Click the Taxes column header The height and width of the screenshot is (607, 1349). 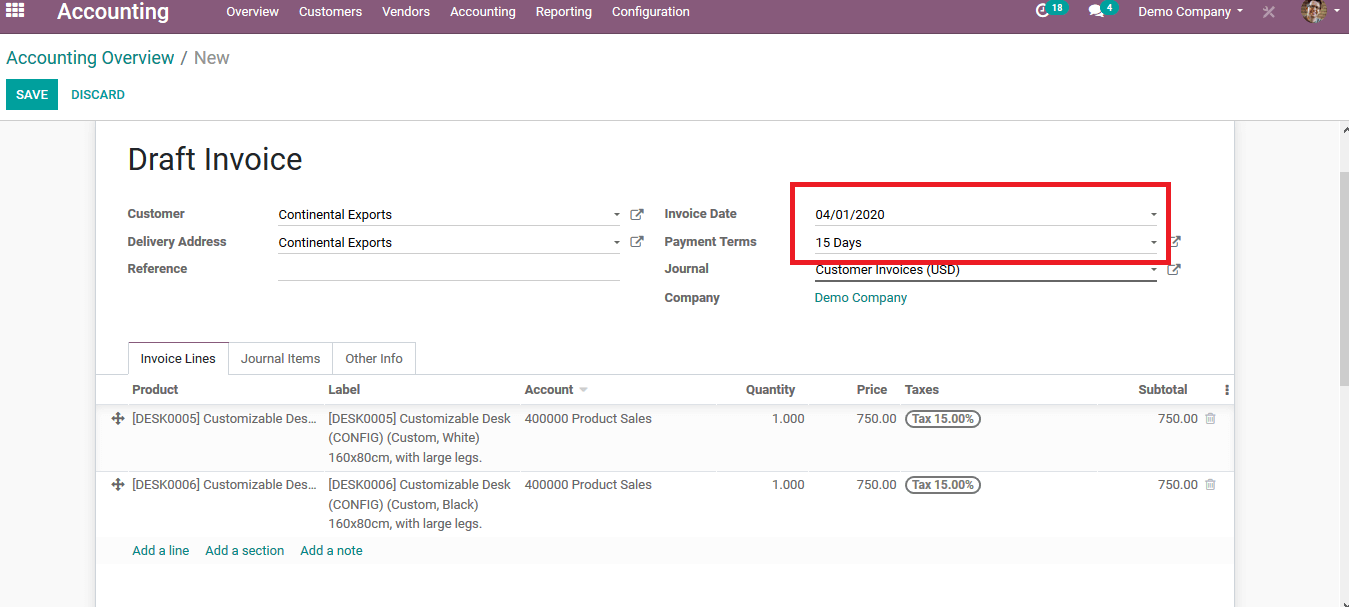click(922, 390)
